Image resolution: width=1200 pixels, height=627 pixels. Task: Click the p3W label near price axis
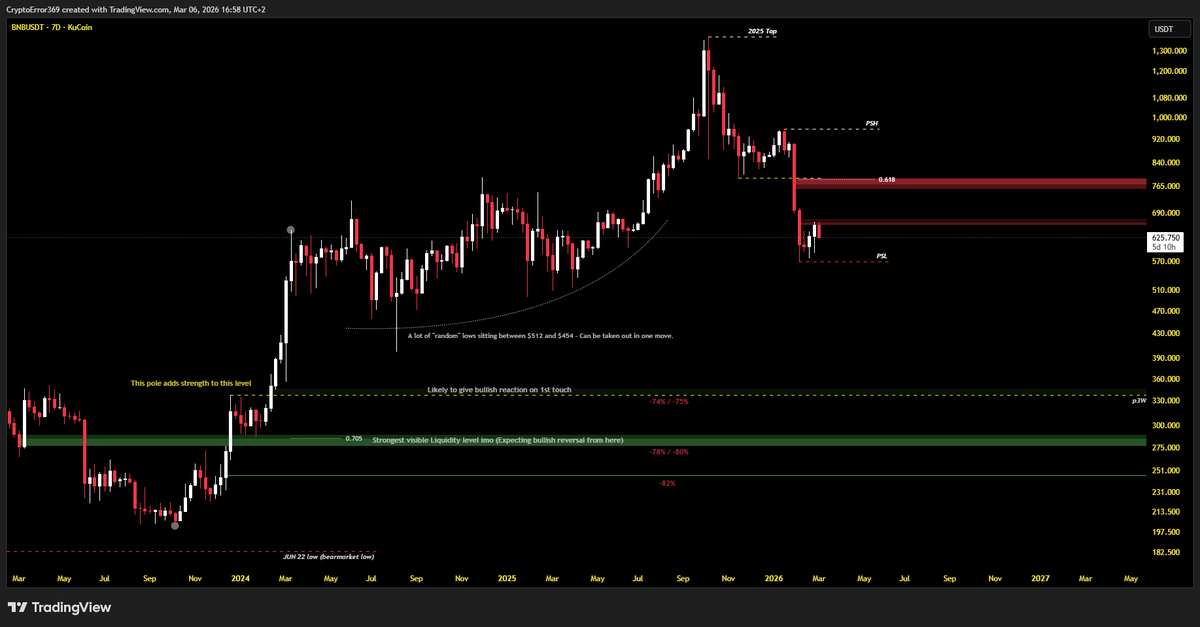click(x=1139, y=400)
